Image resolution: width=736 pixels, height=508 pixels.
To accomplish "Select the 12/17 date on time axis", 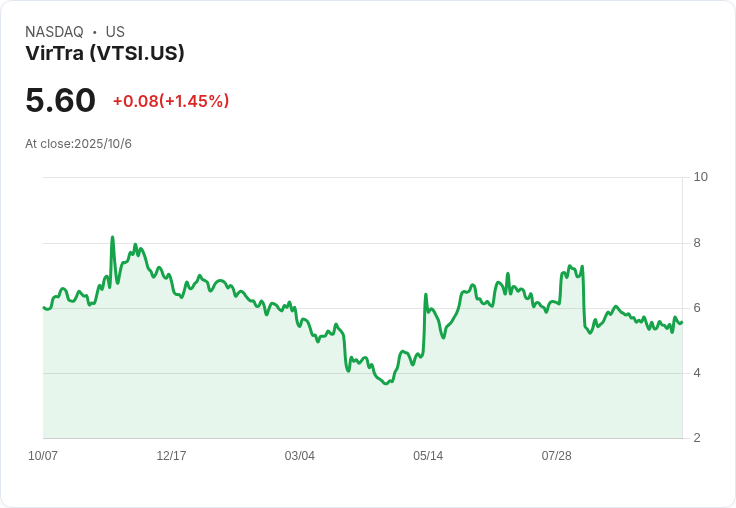I will pyautogui.click(x=171, y=456).
